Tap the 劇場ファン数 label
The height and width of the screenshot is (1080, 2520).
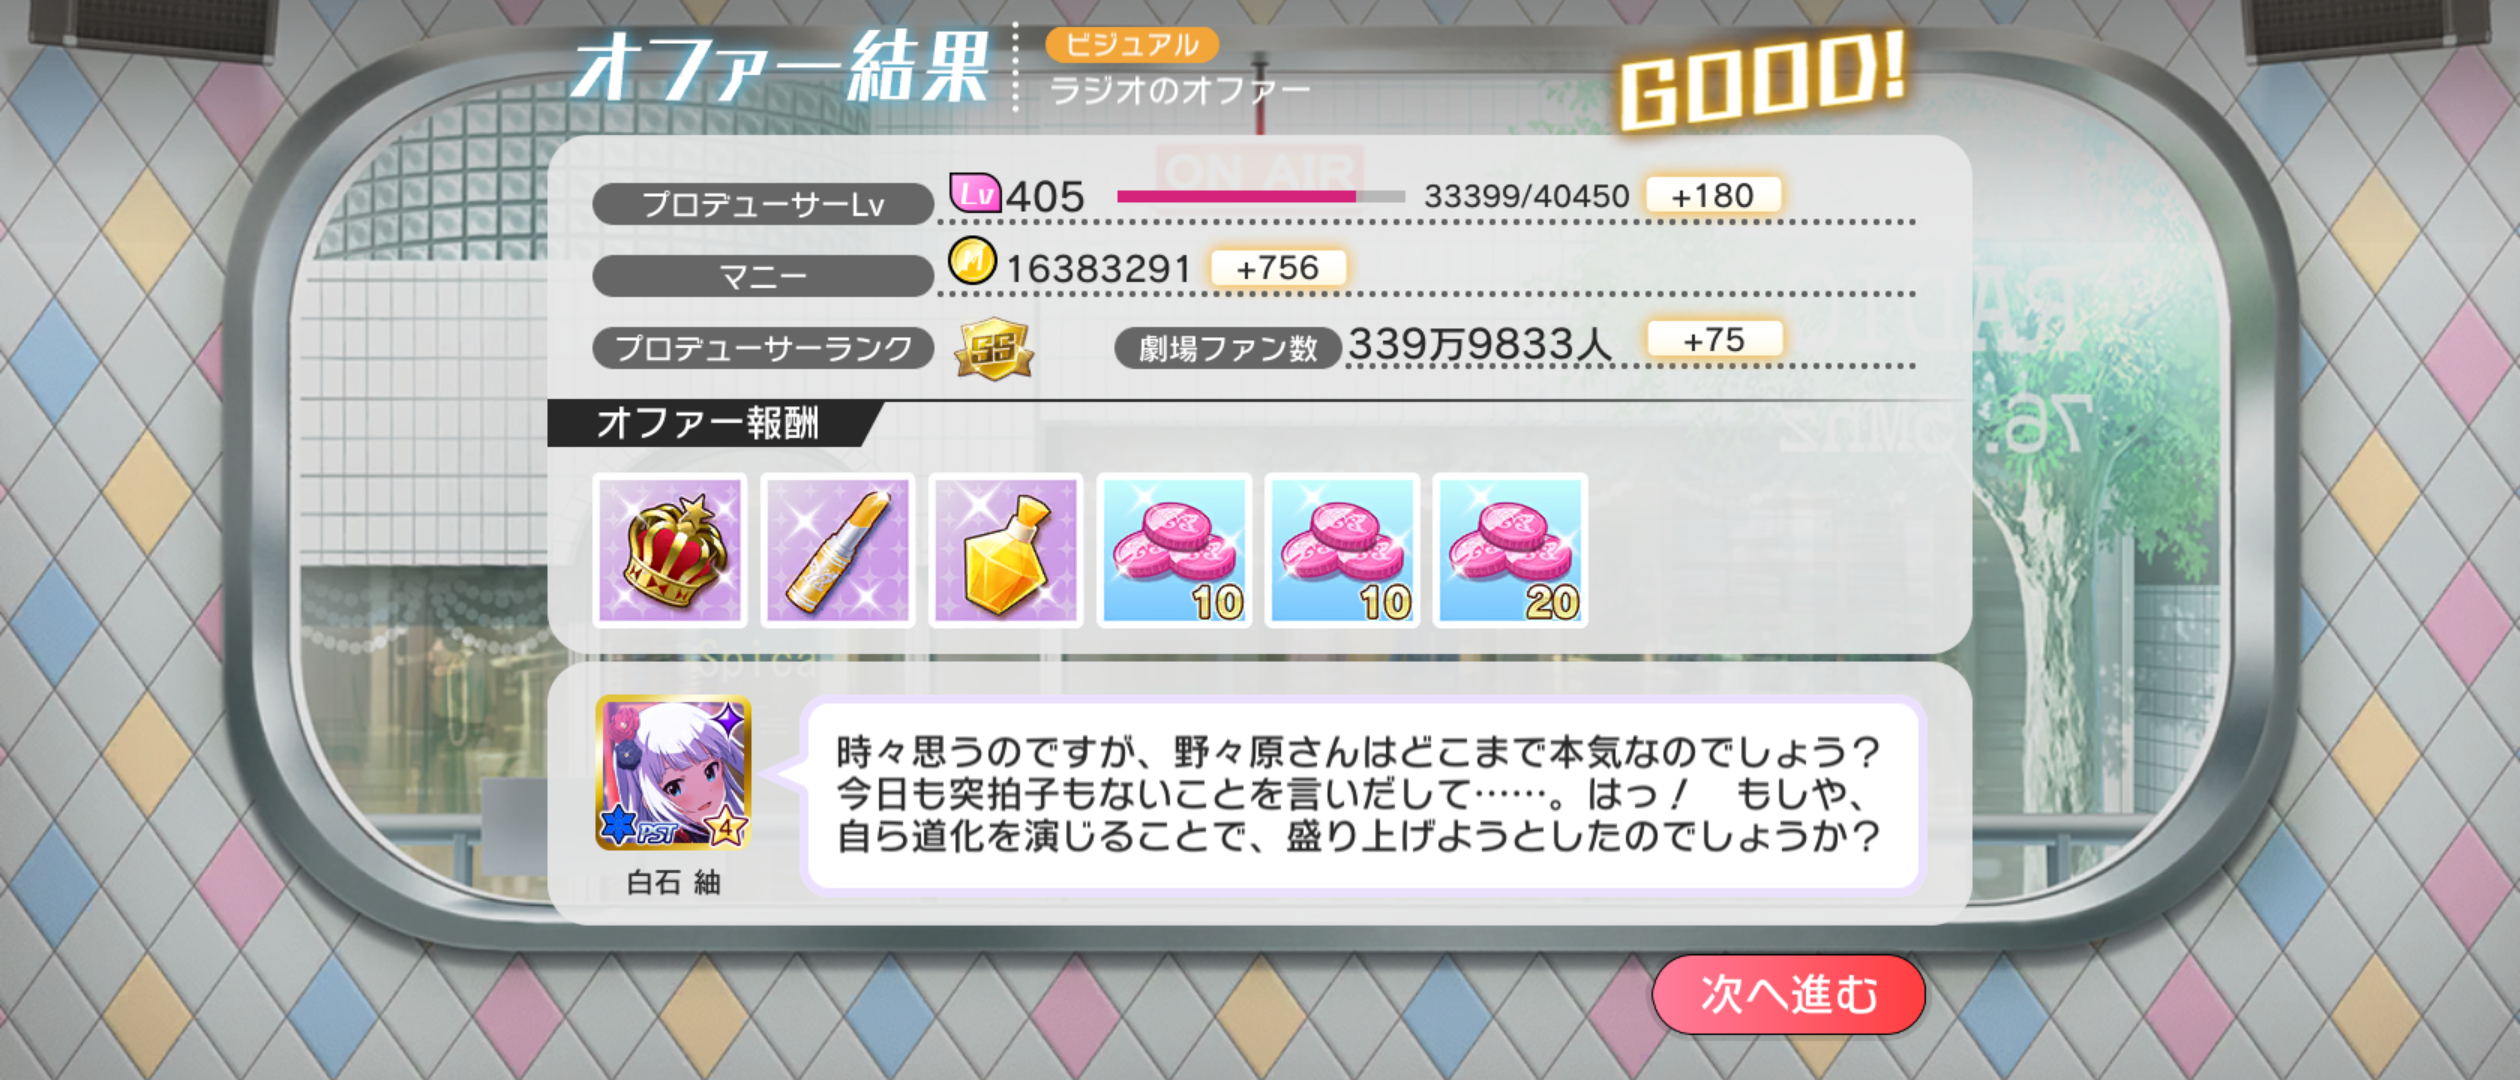coord(1228,348)
